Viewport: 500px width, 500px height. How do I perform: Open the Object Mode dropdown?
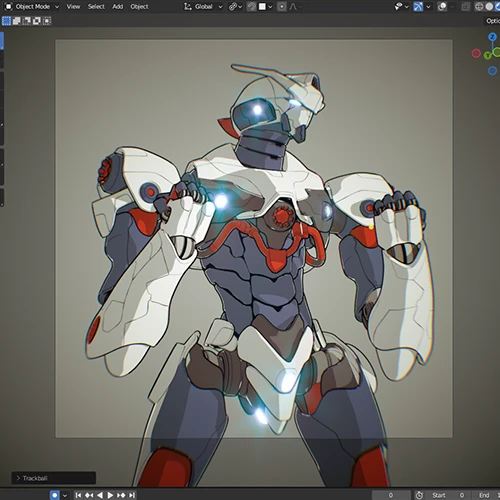[x=32, y=6]
